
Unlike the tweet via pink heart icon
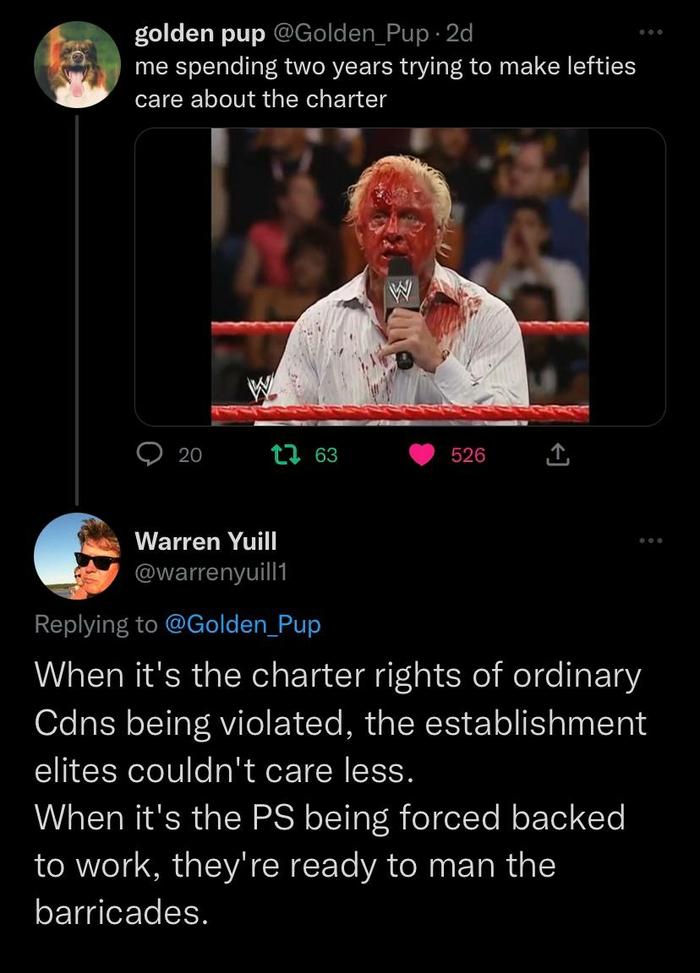click(422, 455)
